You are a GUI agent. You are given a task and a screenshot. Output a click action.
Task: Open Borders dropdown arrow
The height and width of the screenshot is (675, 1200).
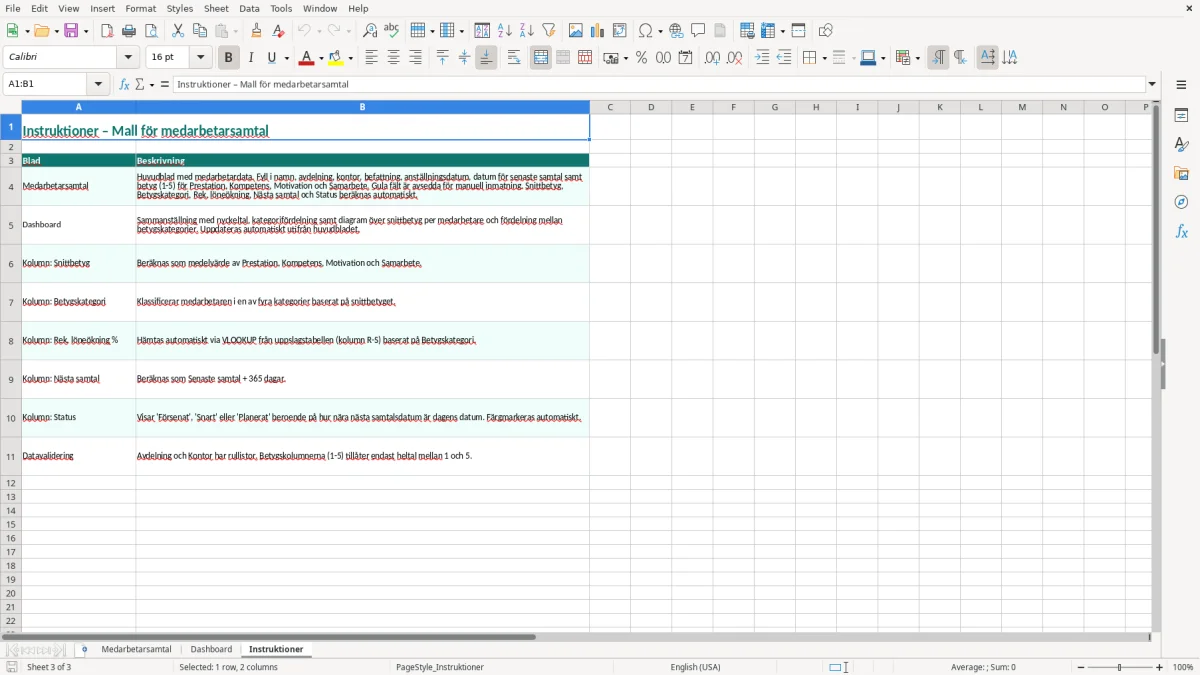[823, 58]
